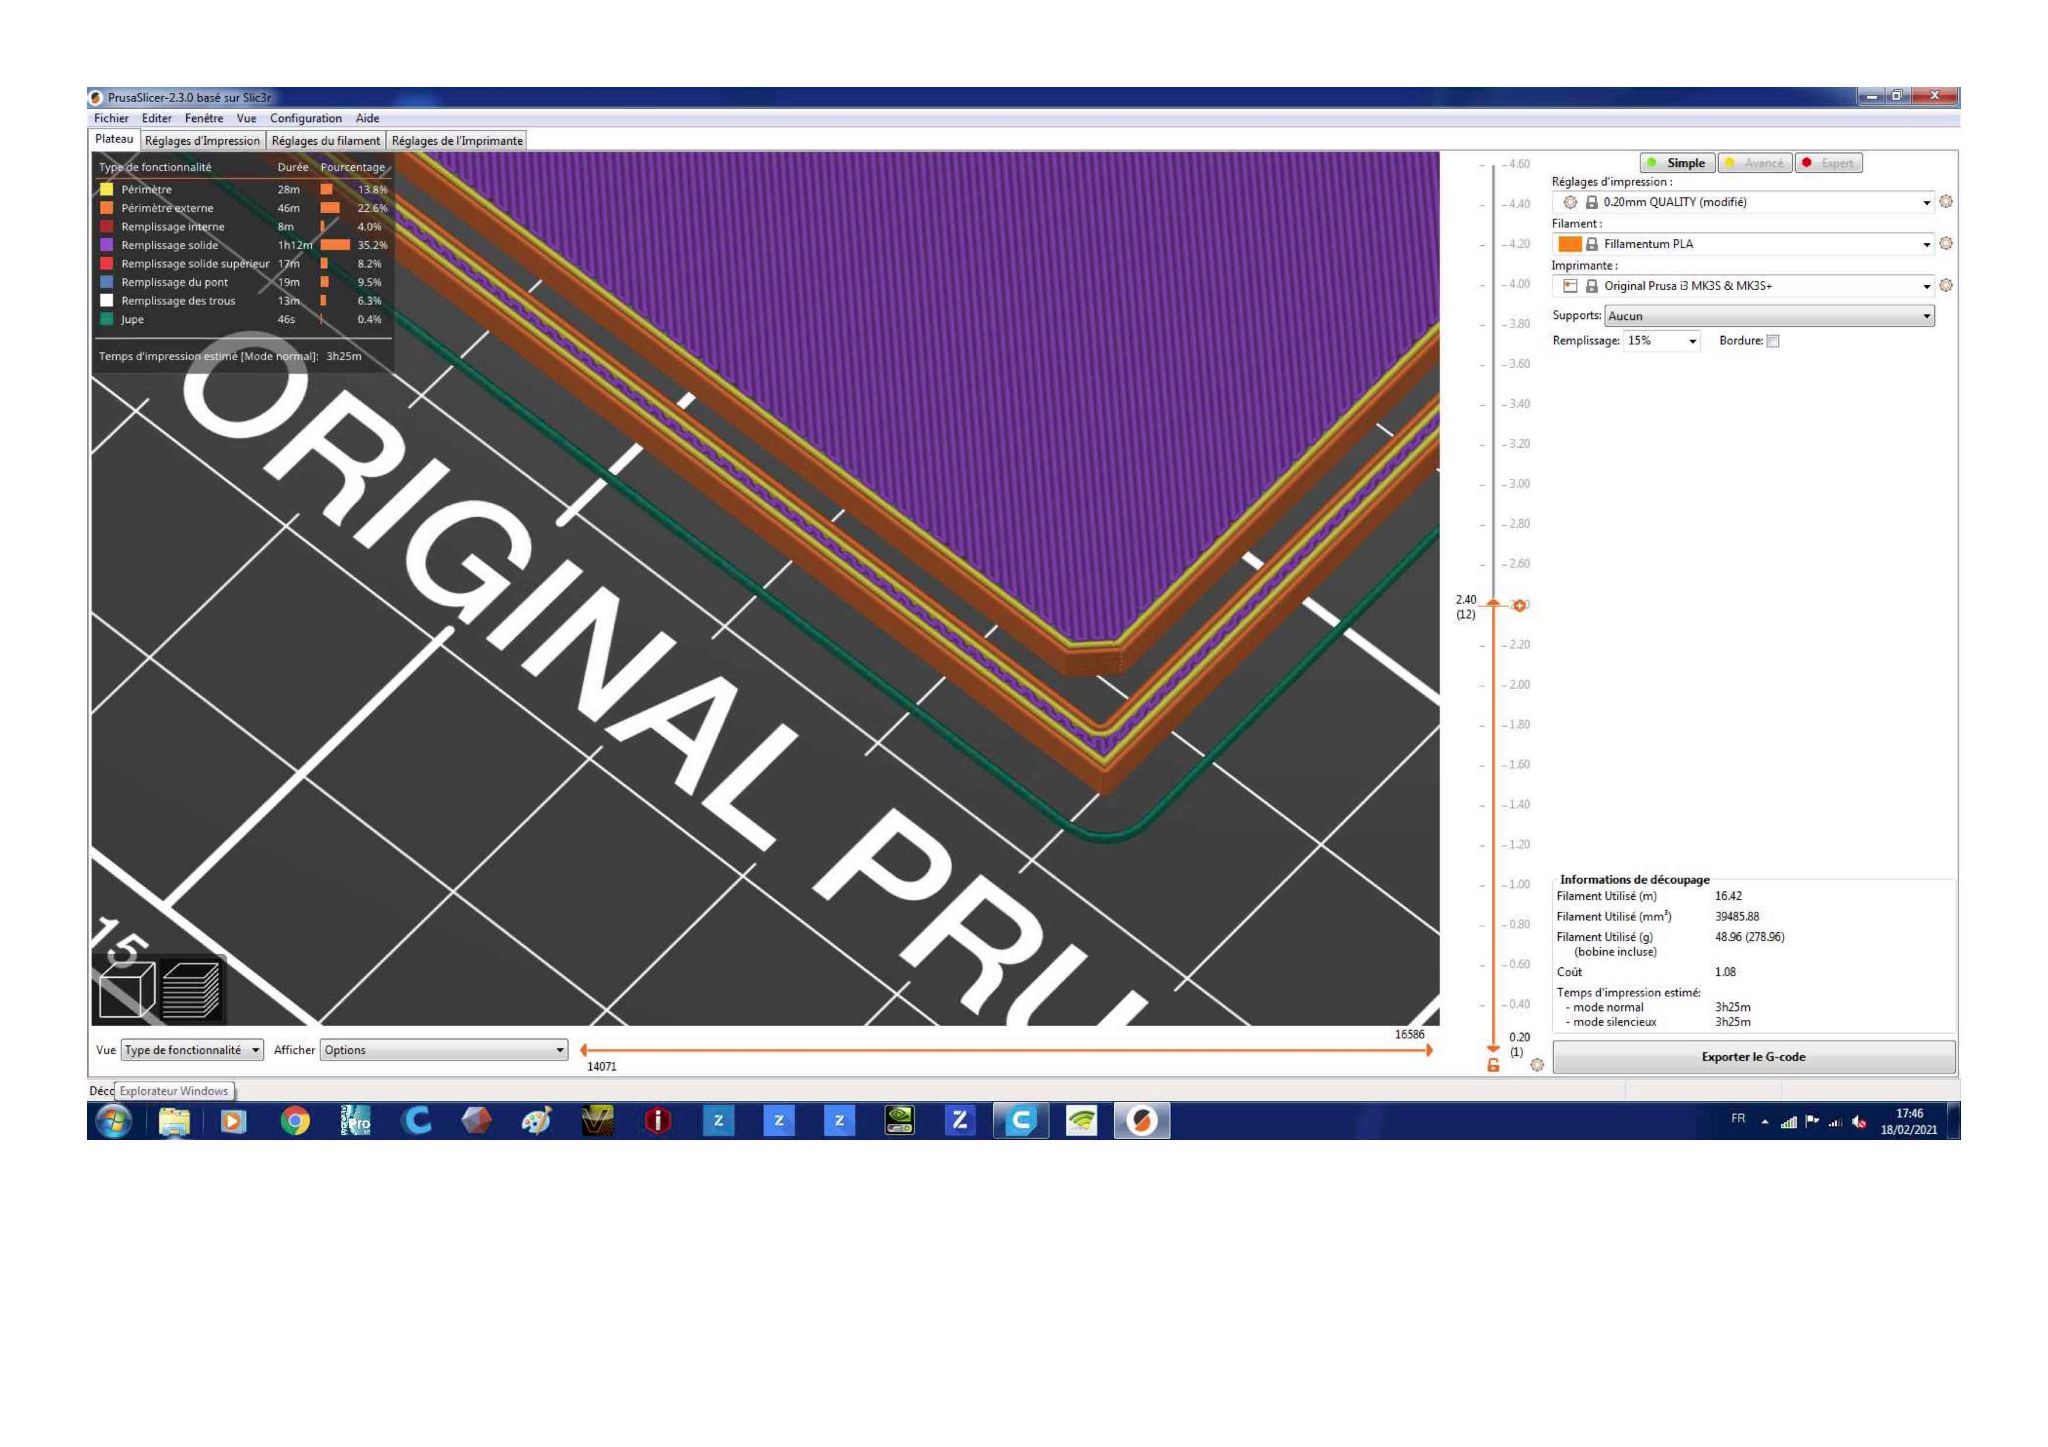Open the red polyhedron taskbar application
The height and width of the screenshot is (1447, 2048).
(x=477, y=1122)
